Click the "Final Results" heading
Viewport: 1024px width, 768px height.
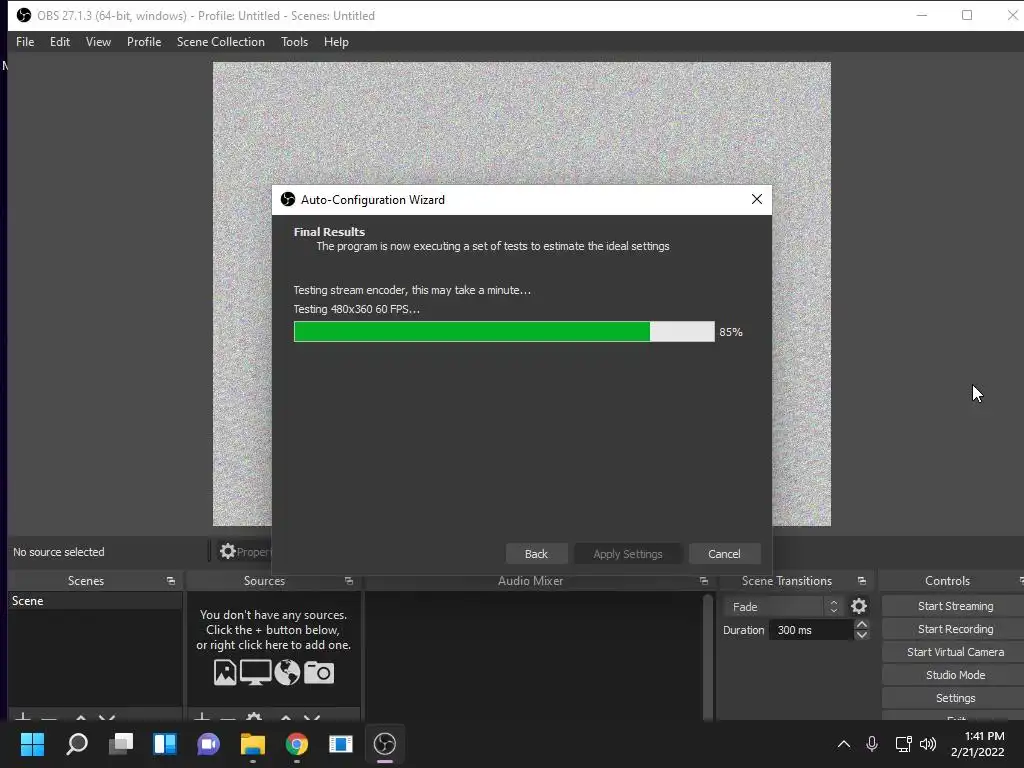[329, 232]
